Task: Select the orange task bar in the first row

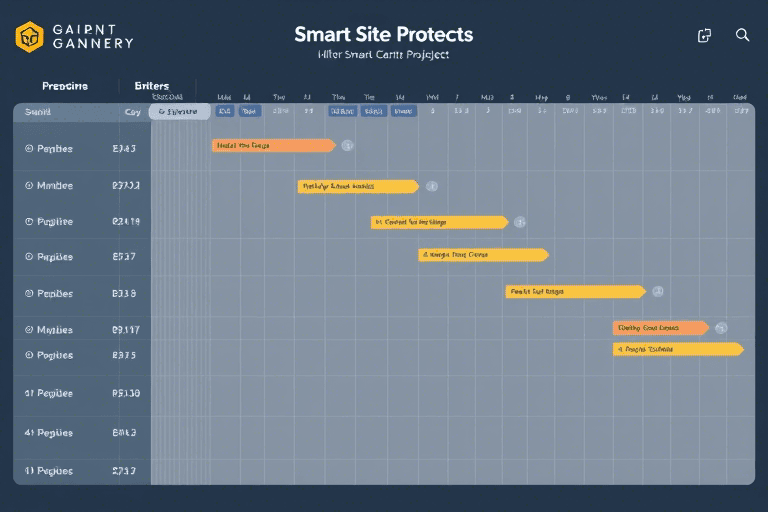Action: coord(273,145)
